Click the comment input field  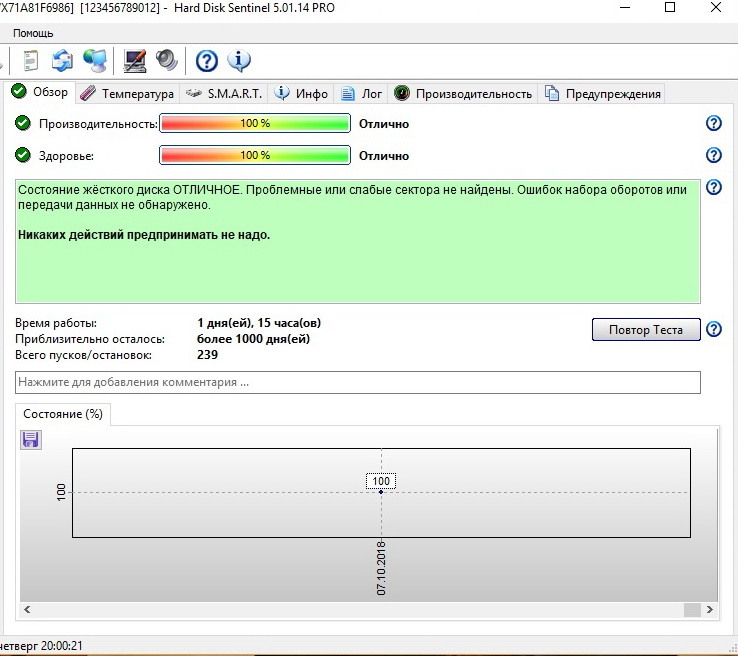point(357,382)
